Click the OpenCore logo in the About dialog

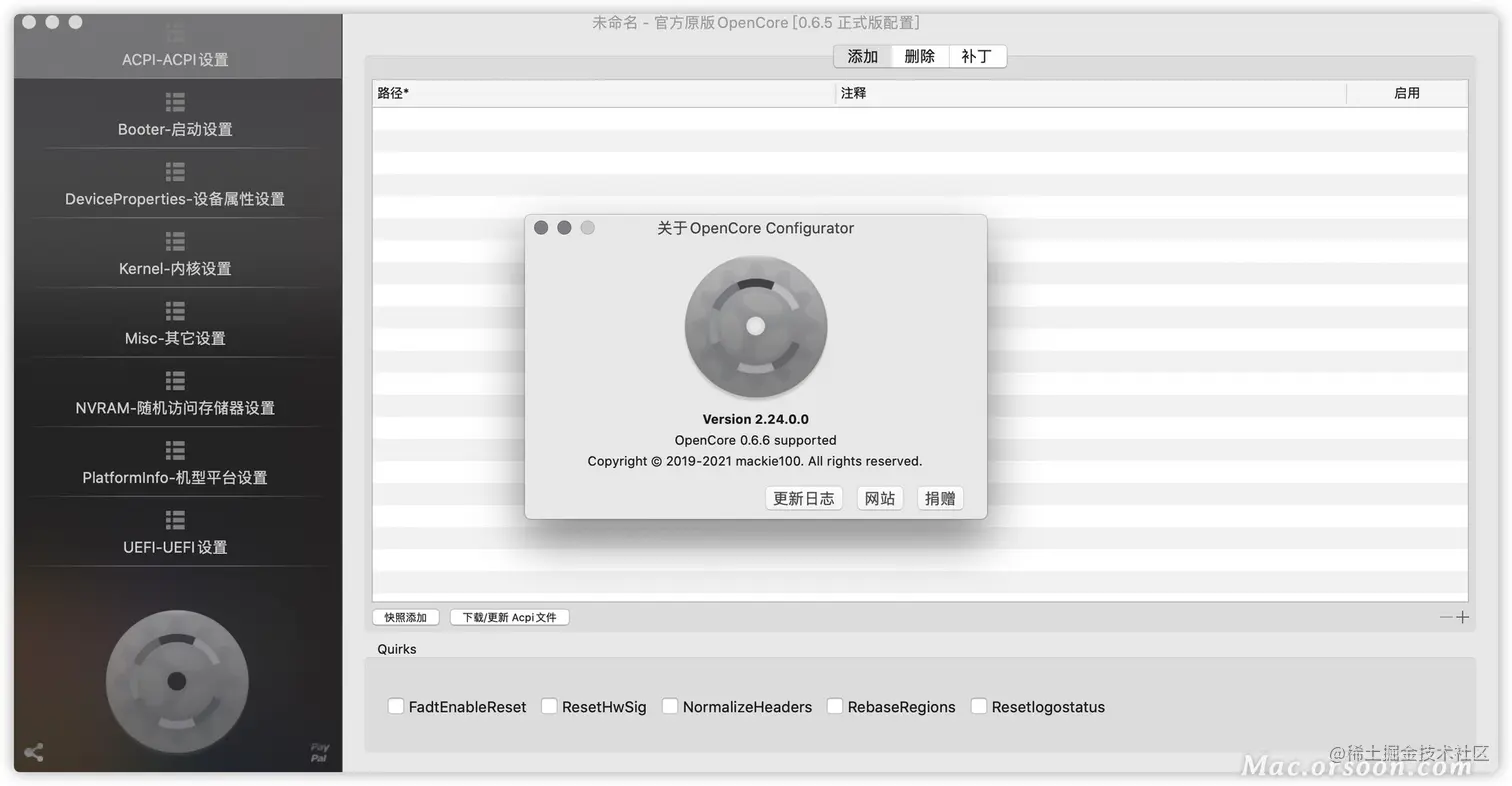click(x=756, y=326)
